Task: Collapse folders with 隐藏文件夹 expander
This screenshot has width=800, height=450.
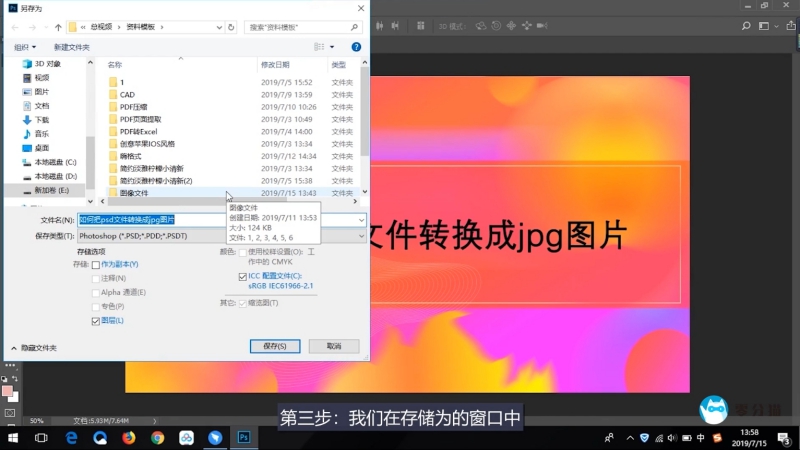Action: 14,347
